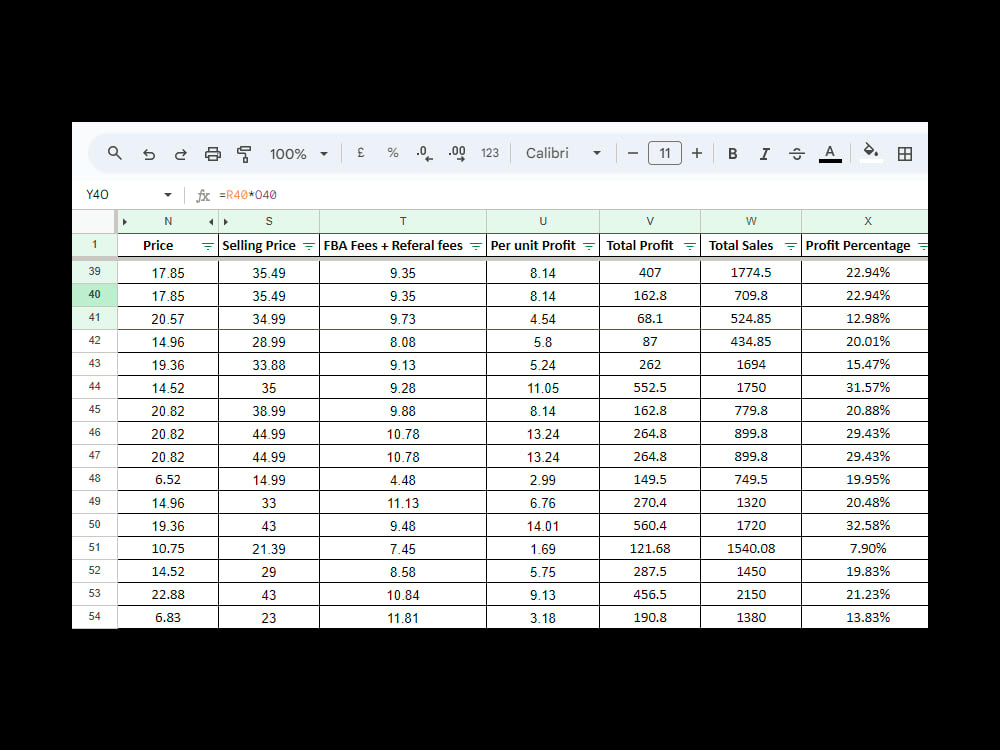Image resolution: width=1000 pixels, height=750 pixels.
Task: Click total profit cell 407
Action: pyautogui.click(x=650, y=272)
